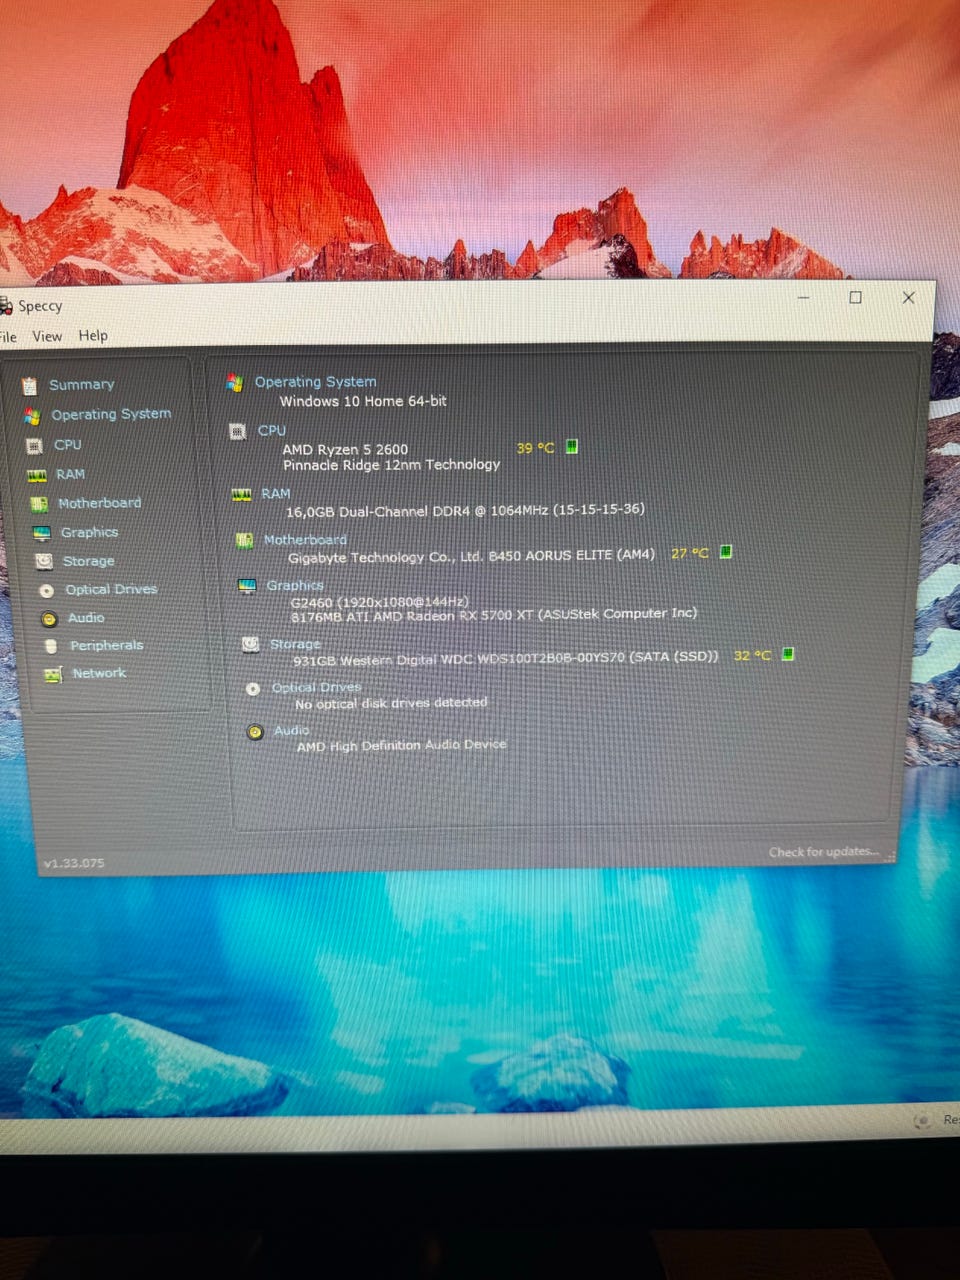Open the Optical Drives heading link in summary

(x=316, y=687)
